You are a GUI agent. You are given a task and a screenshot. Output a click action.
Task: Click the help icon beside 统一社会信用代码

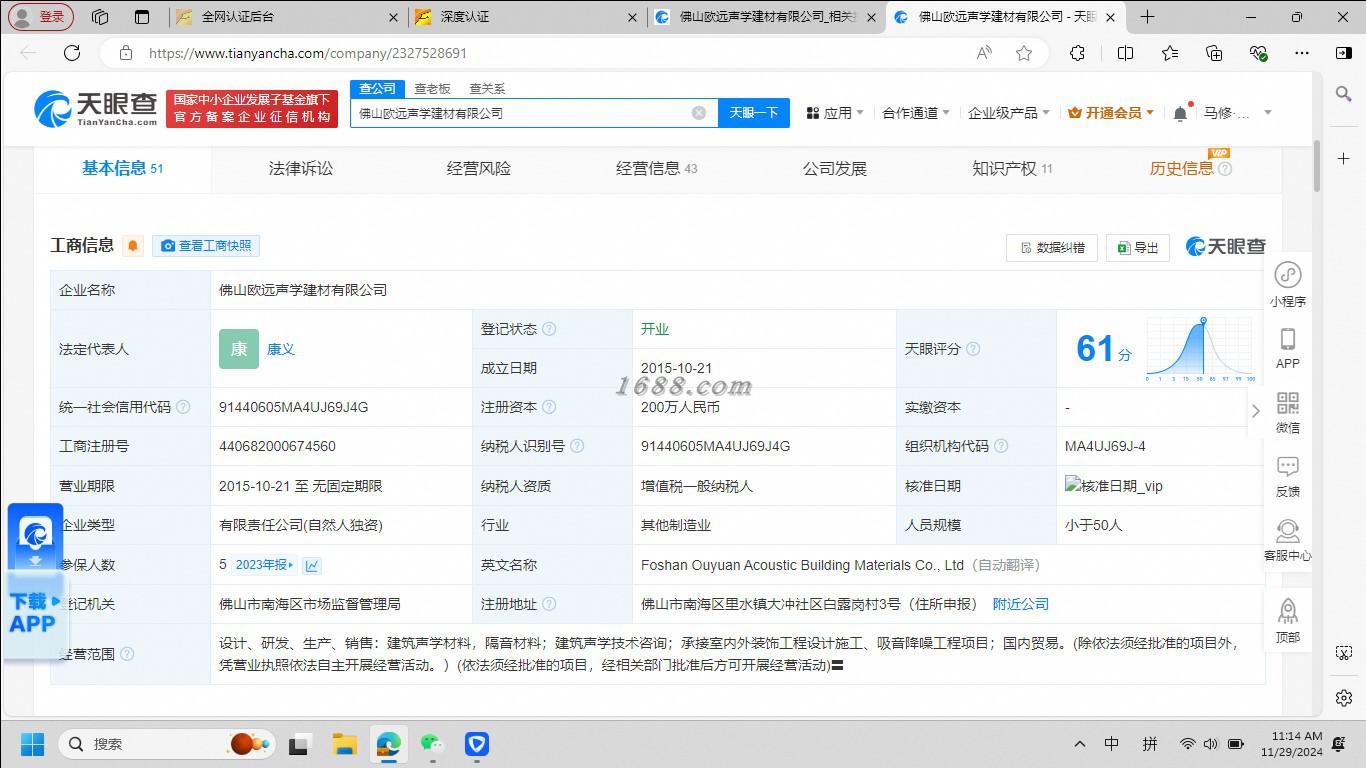[183, 407]
